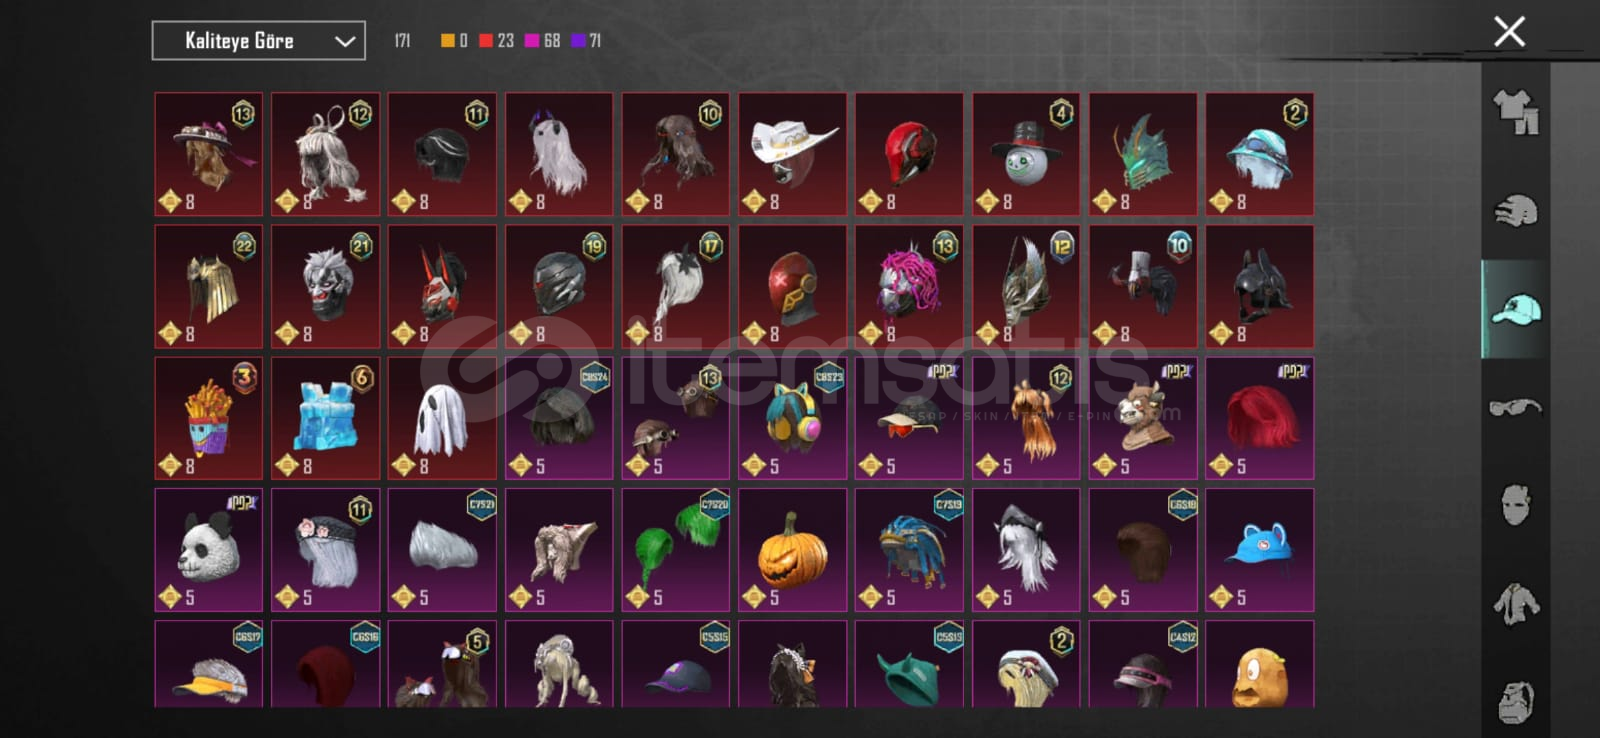Open the gorilla head category icon
This screenshot has width=1600, height=738.
[x=1516, y=701]
